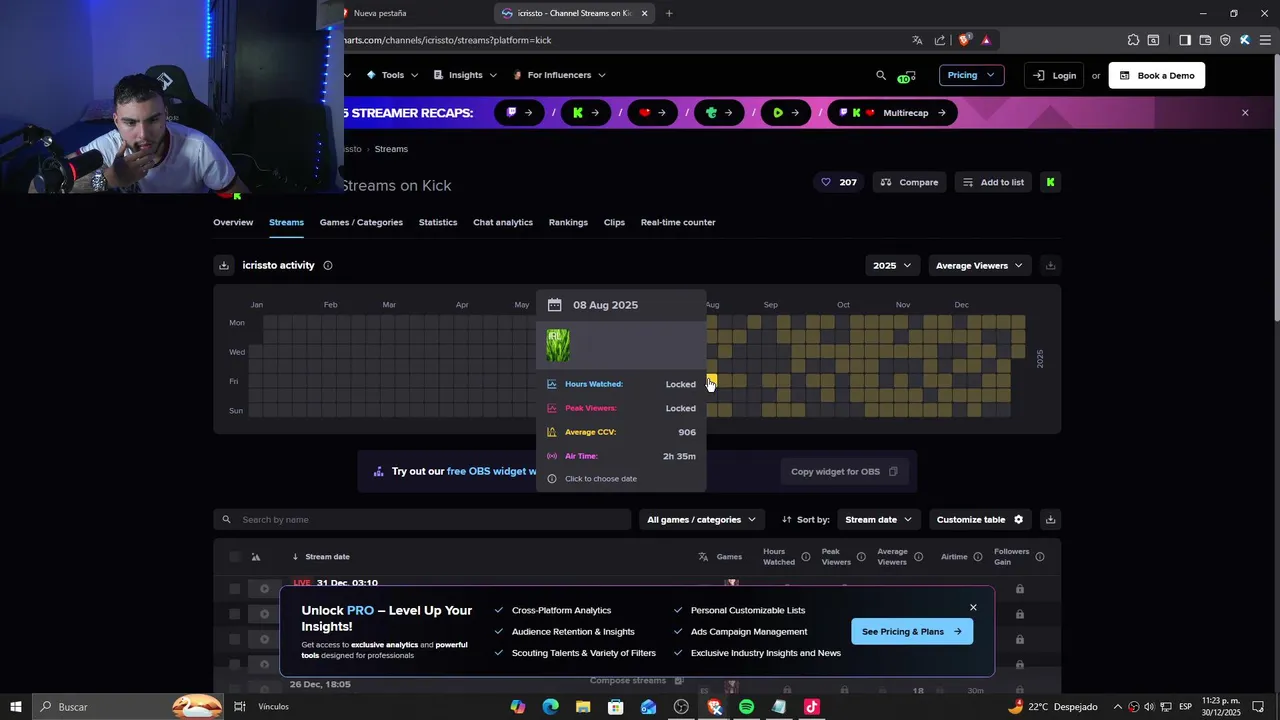The image size is (1280, 720).
Task: Click the info icon beside icrissto activity
Action: [327, 265]
